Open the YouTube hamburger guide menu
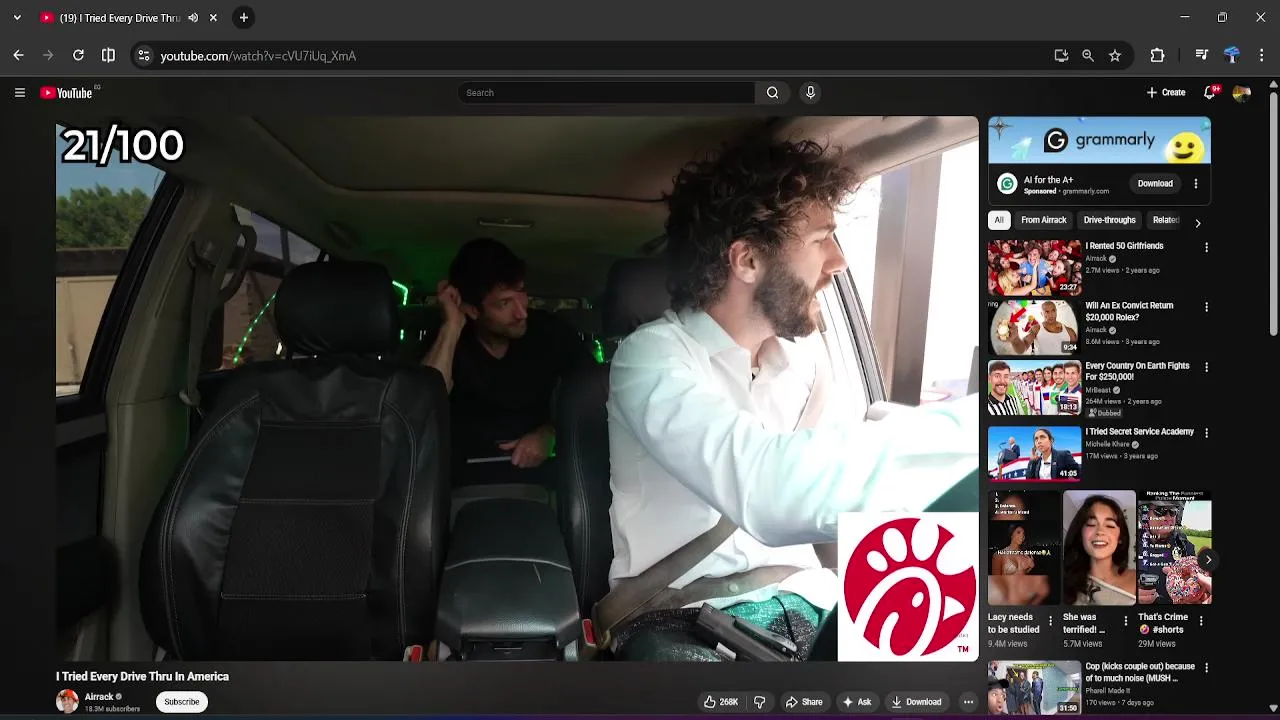The image size is (1280, 720). pos(19,93)
